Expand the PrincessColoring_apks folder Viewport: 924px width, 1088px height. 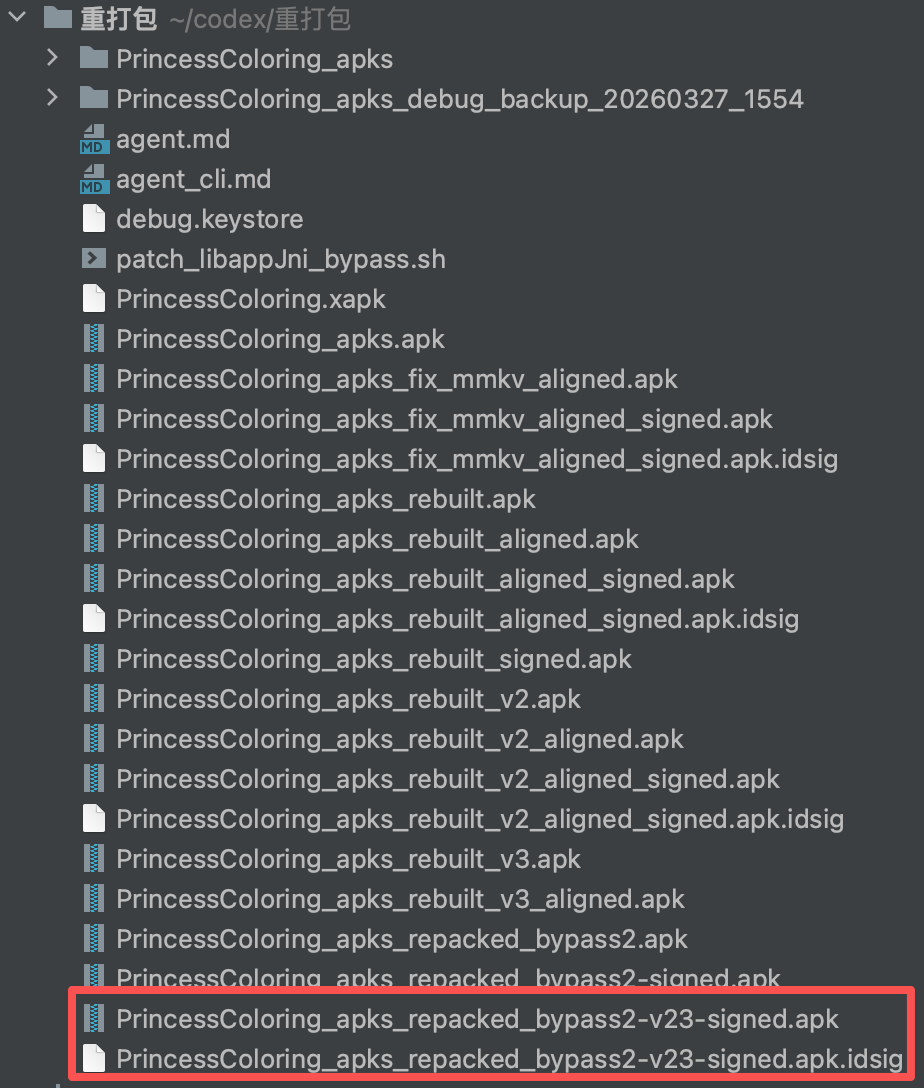click(x=53, y=58)
